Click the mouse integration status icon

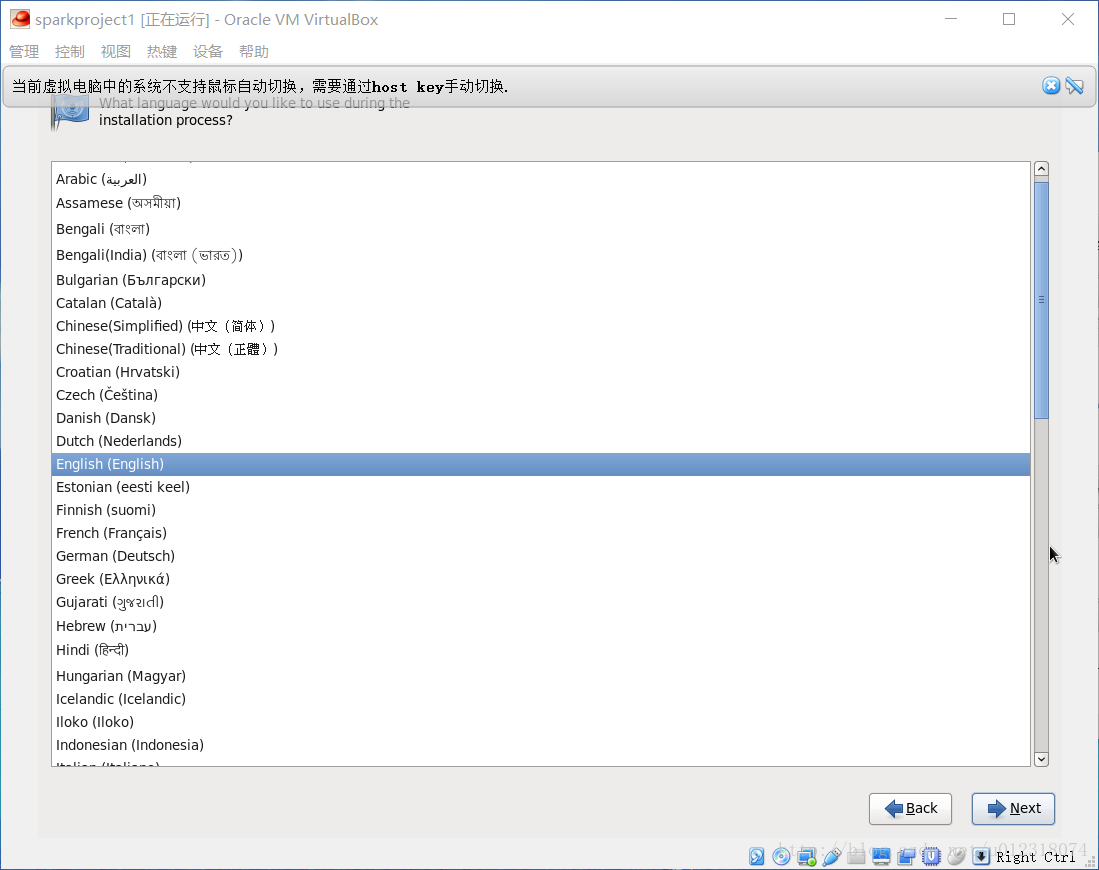(956, 856)
